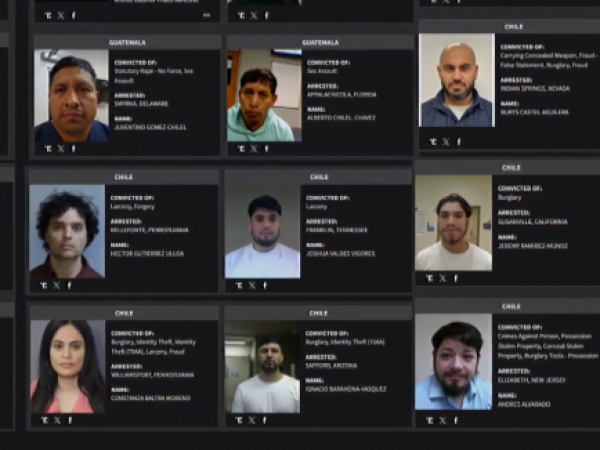Screen dimensions: 600x450
Task: Open Hector Gutierrez Ulloa mugshot photo
Action: pyautogui.click(x=67, y=231)
